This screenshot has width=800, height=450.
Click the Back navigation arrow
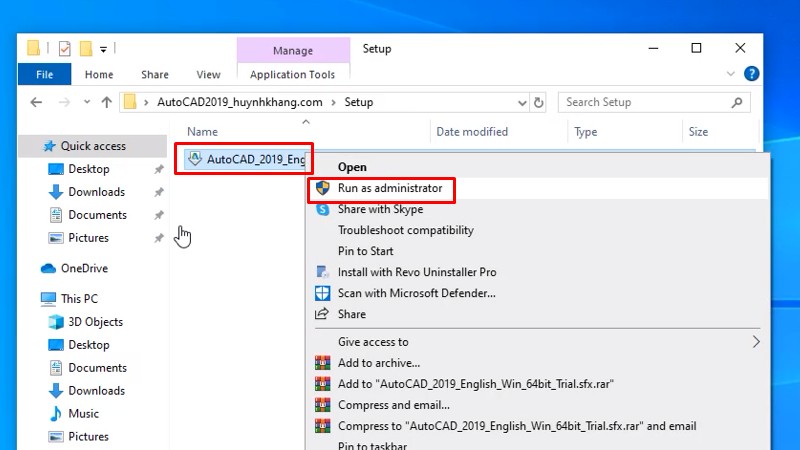pyautogui.click(x=36, y=102)
